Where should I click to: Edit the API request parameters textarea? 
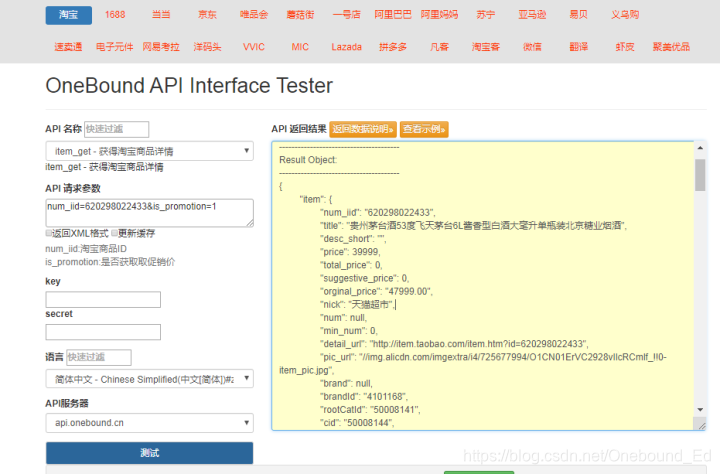pos(150,213)
